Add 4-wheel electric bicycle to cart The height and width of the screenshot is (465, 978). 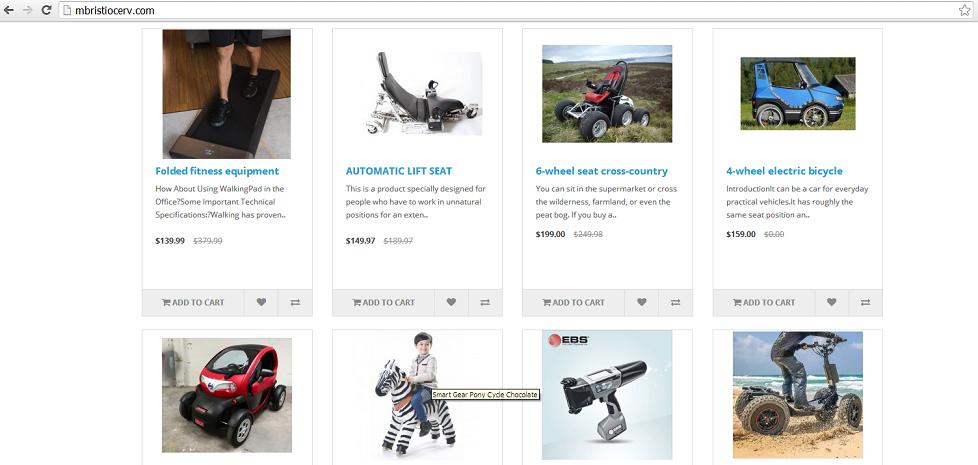[764, 302]
